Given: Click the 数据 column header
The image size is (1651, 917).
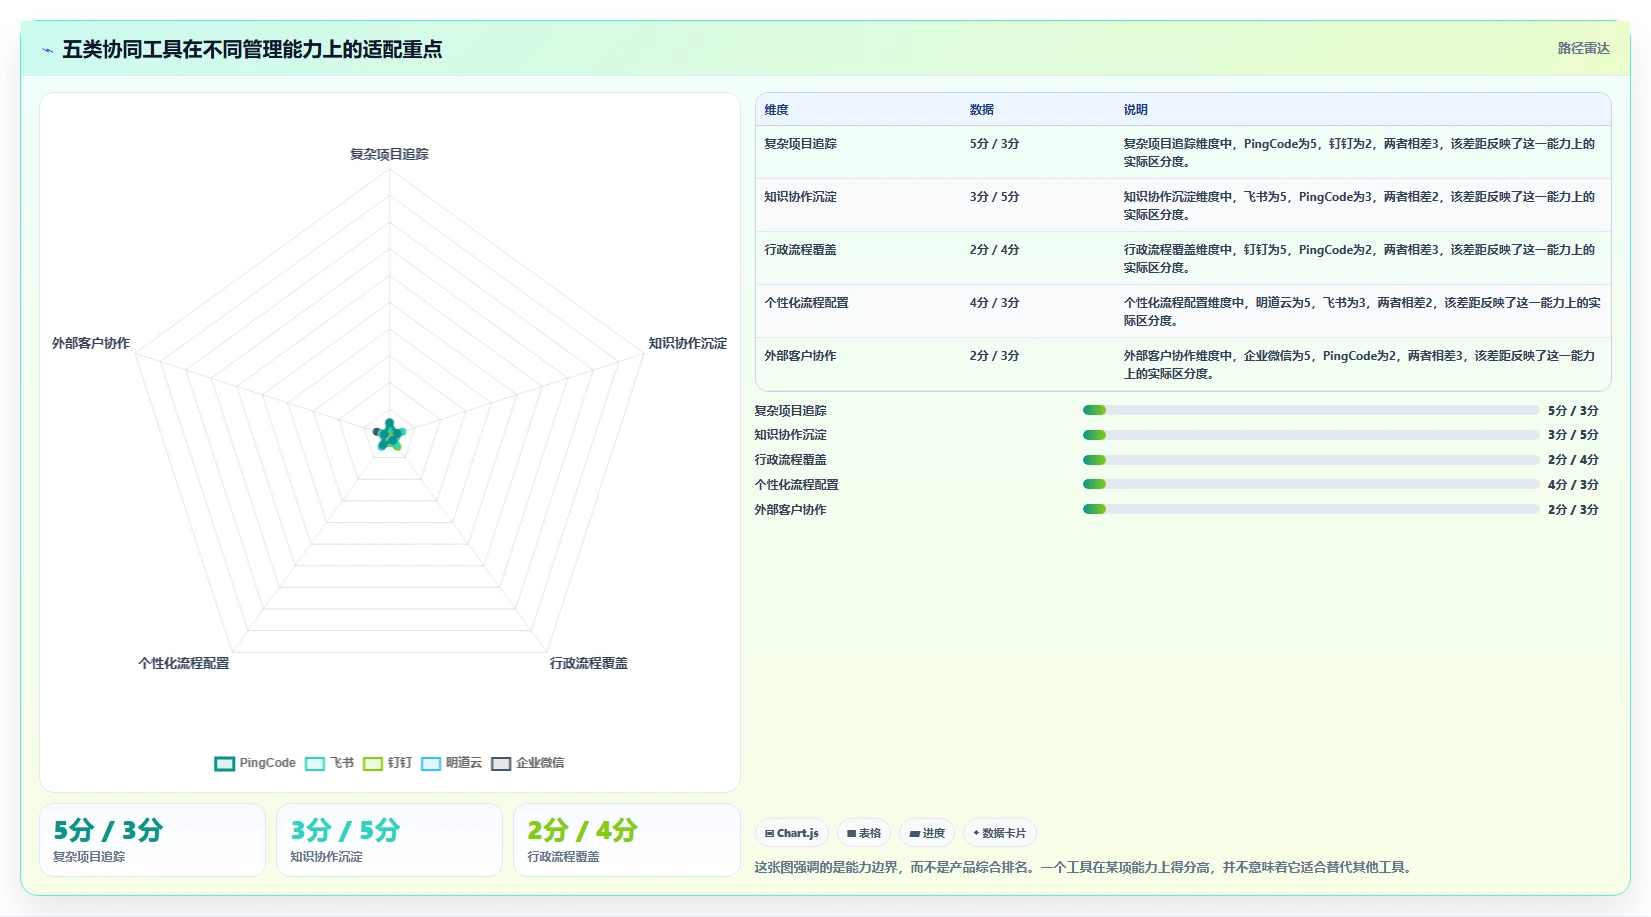Looking at the screenshot, I should 982,110.
